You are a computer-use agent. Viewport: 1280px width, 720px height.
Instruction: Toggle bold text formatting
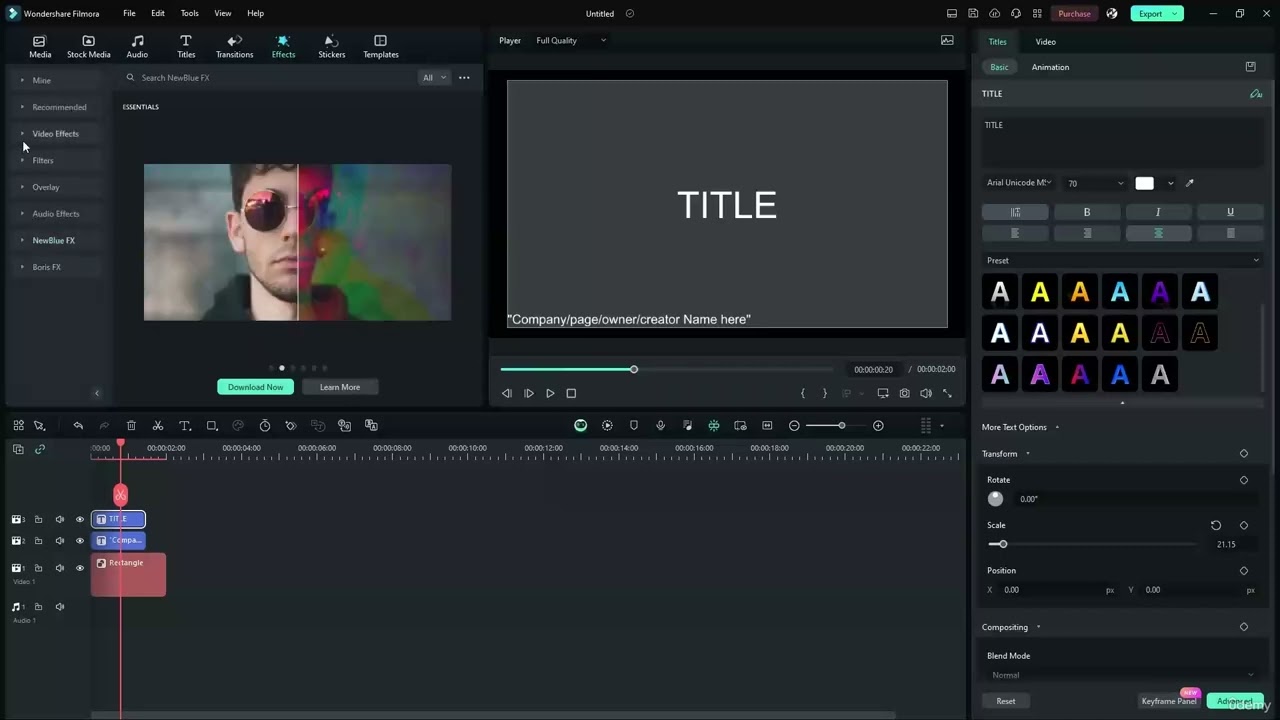tap(1087, 212)
